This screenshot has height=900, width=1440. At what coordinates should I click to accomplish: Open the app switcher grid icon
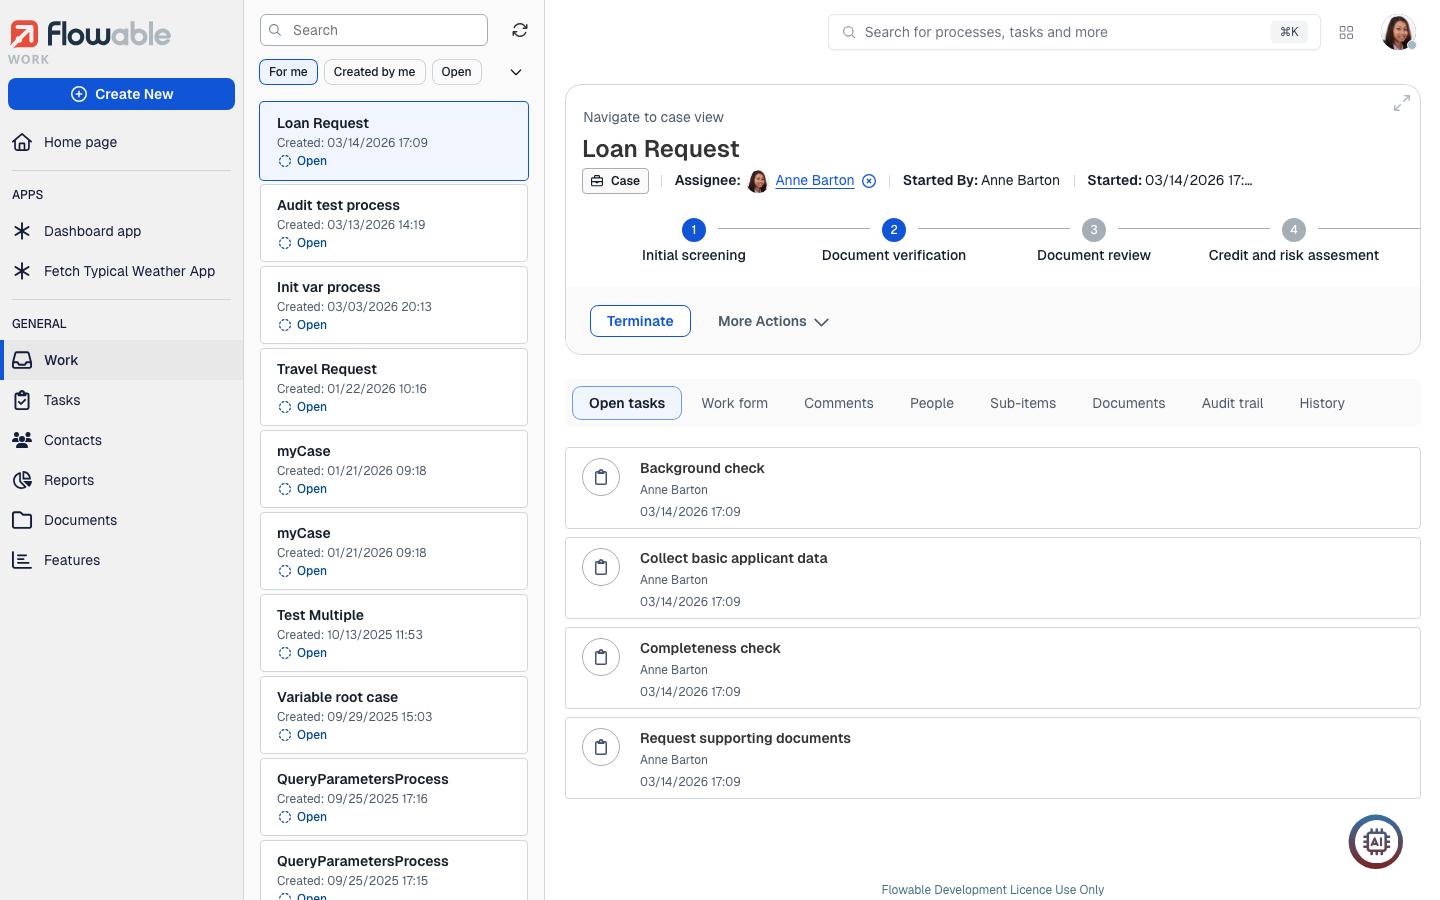point(1346,33)
